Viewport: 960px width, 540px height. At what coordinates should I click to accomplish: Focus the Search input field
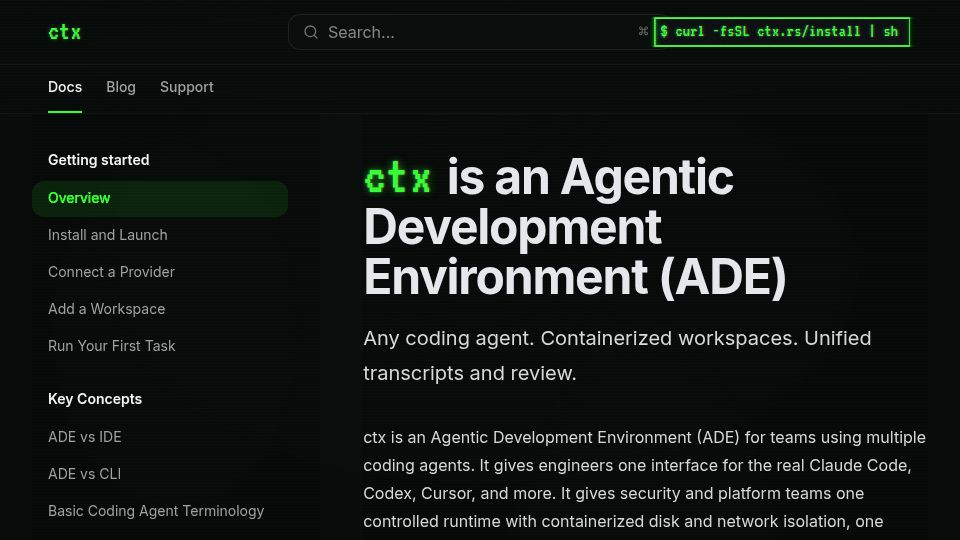click(478, 32)
